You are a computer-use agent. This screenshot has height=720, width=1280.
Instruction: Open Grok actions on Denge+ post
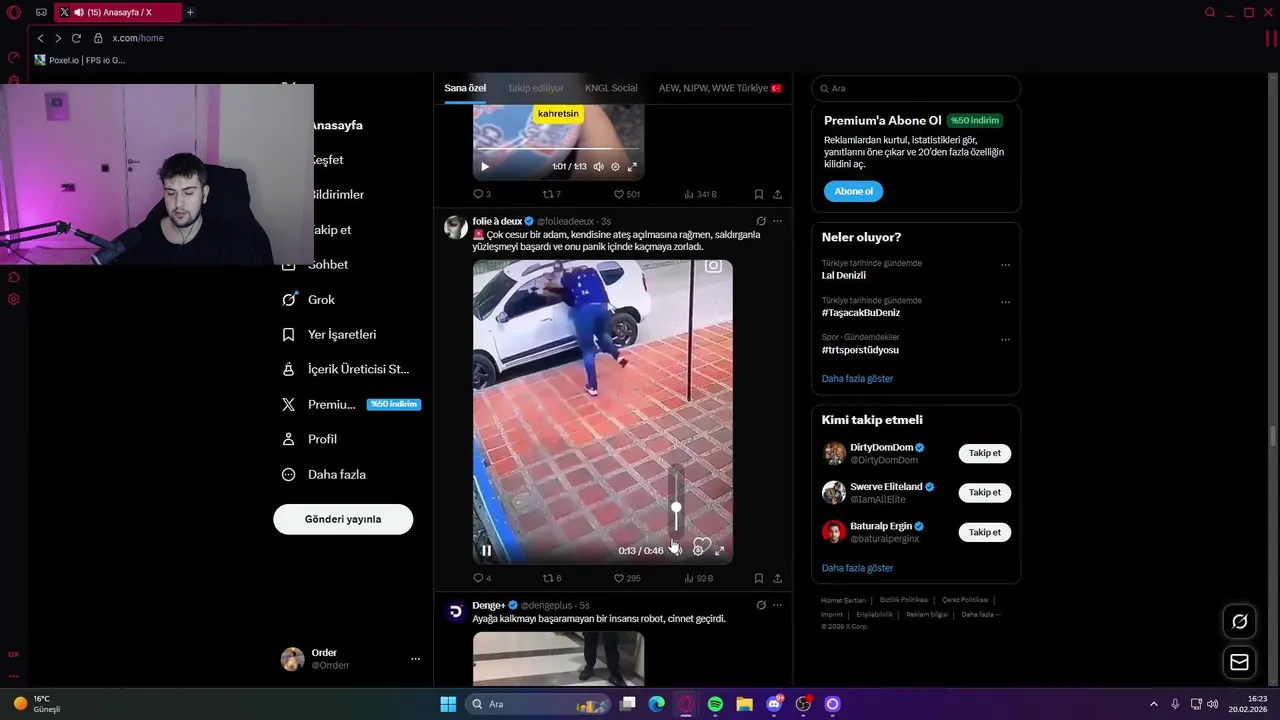(x=761, y=605)
